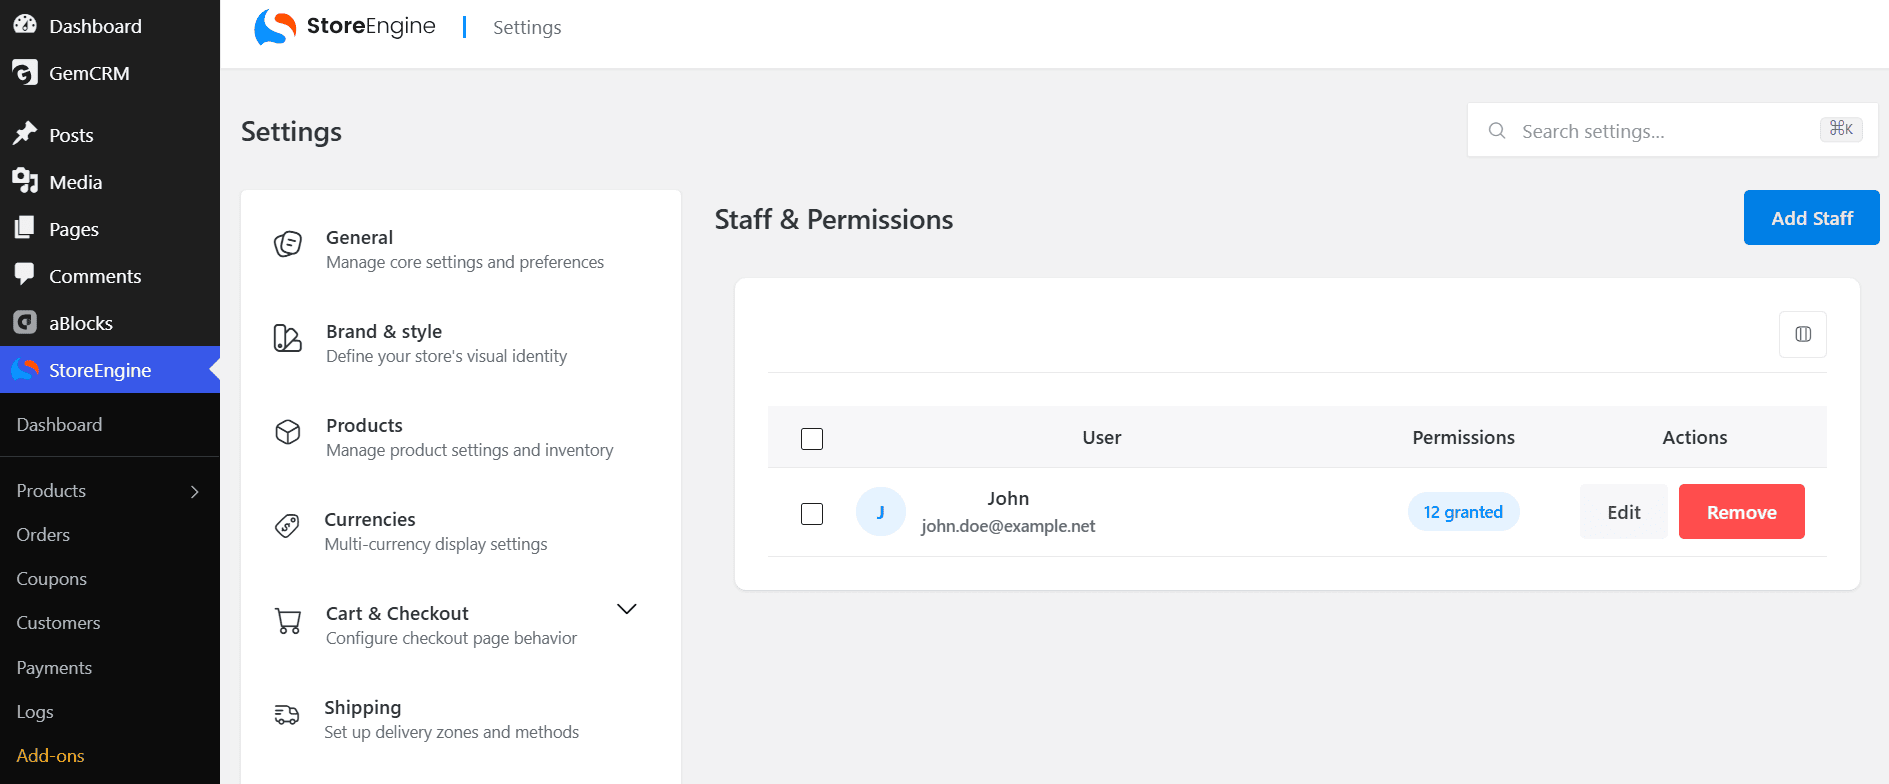The height and width of the screenshot is (784, 1889).
Task: Click the Settings breadcrumb in header
Action: point(527,27)
